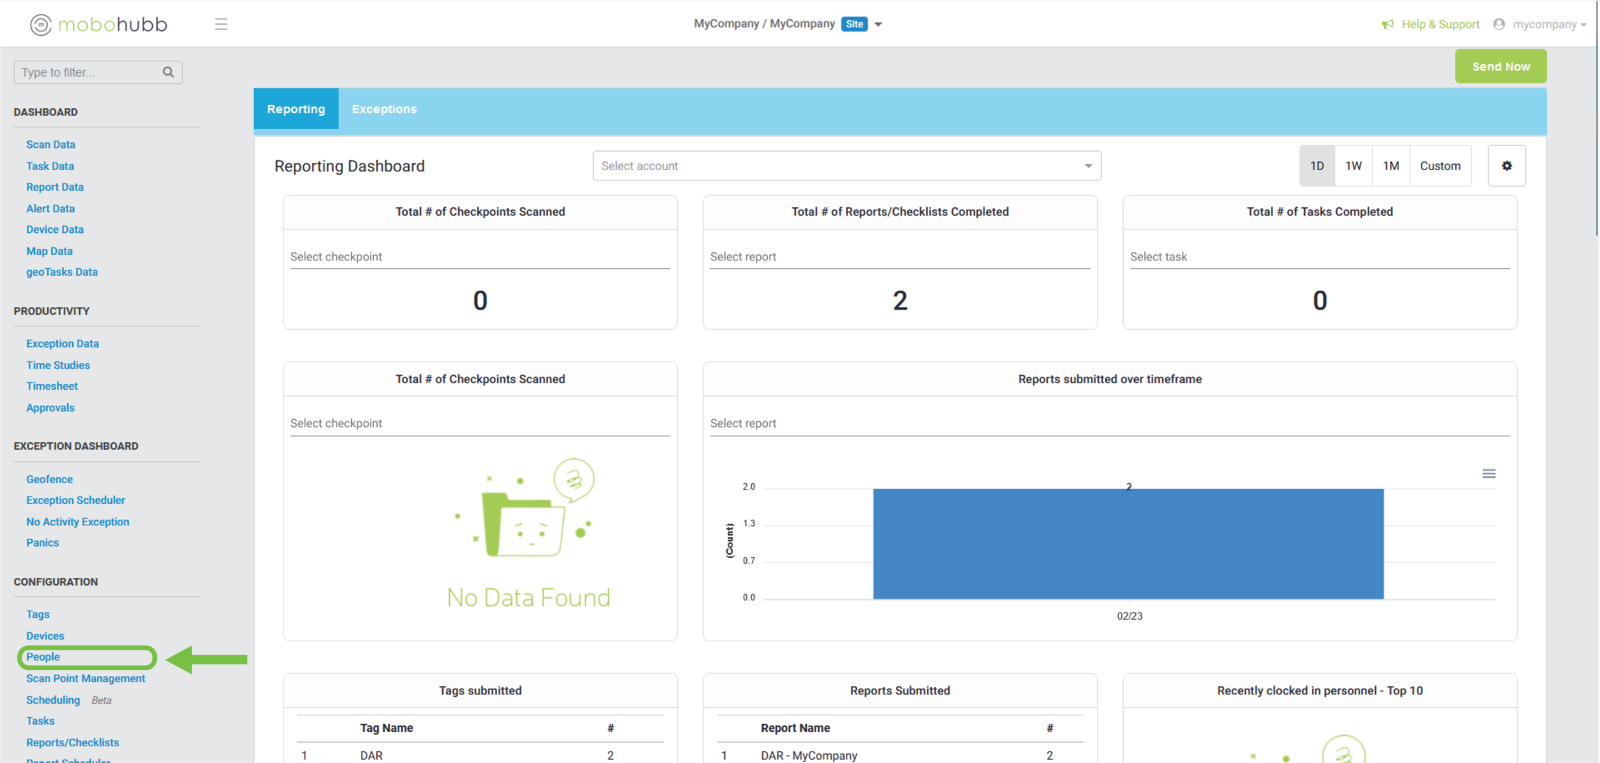Open the MyCompany site switcher dropdown
Image resolution: width=1600 pixels, height=763 pixels.
coord(878,25)
